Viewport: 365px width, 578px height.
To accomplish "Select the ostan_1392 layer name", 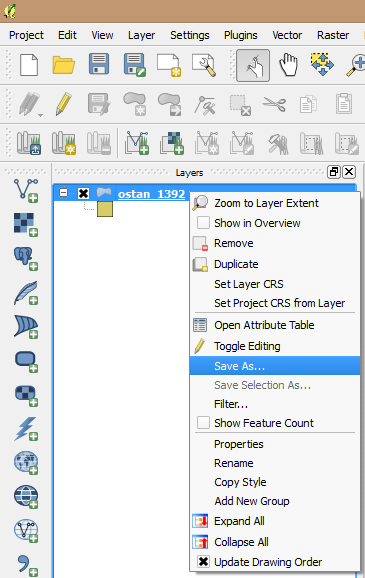I will (x=152, y=194).
